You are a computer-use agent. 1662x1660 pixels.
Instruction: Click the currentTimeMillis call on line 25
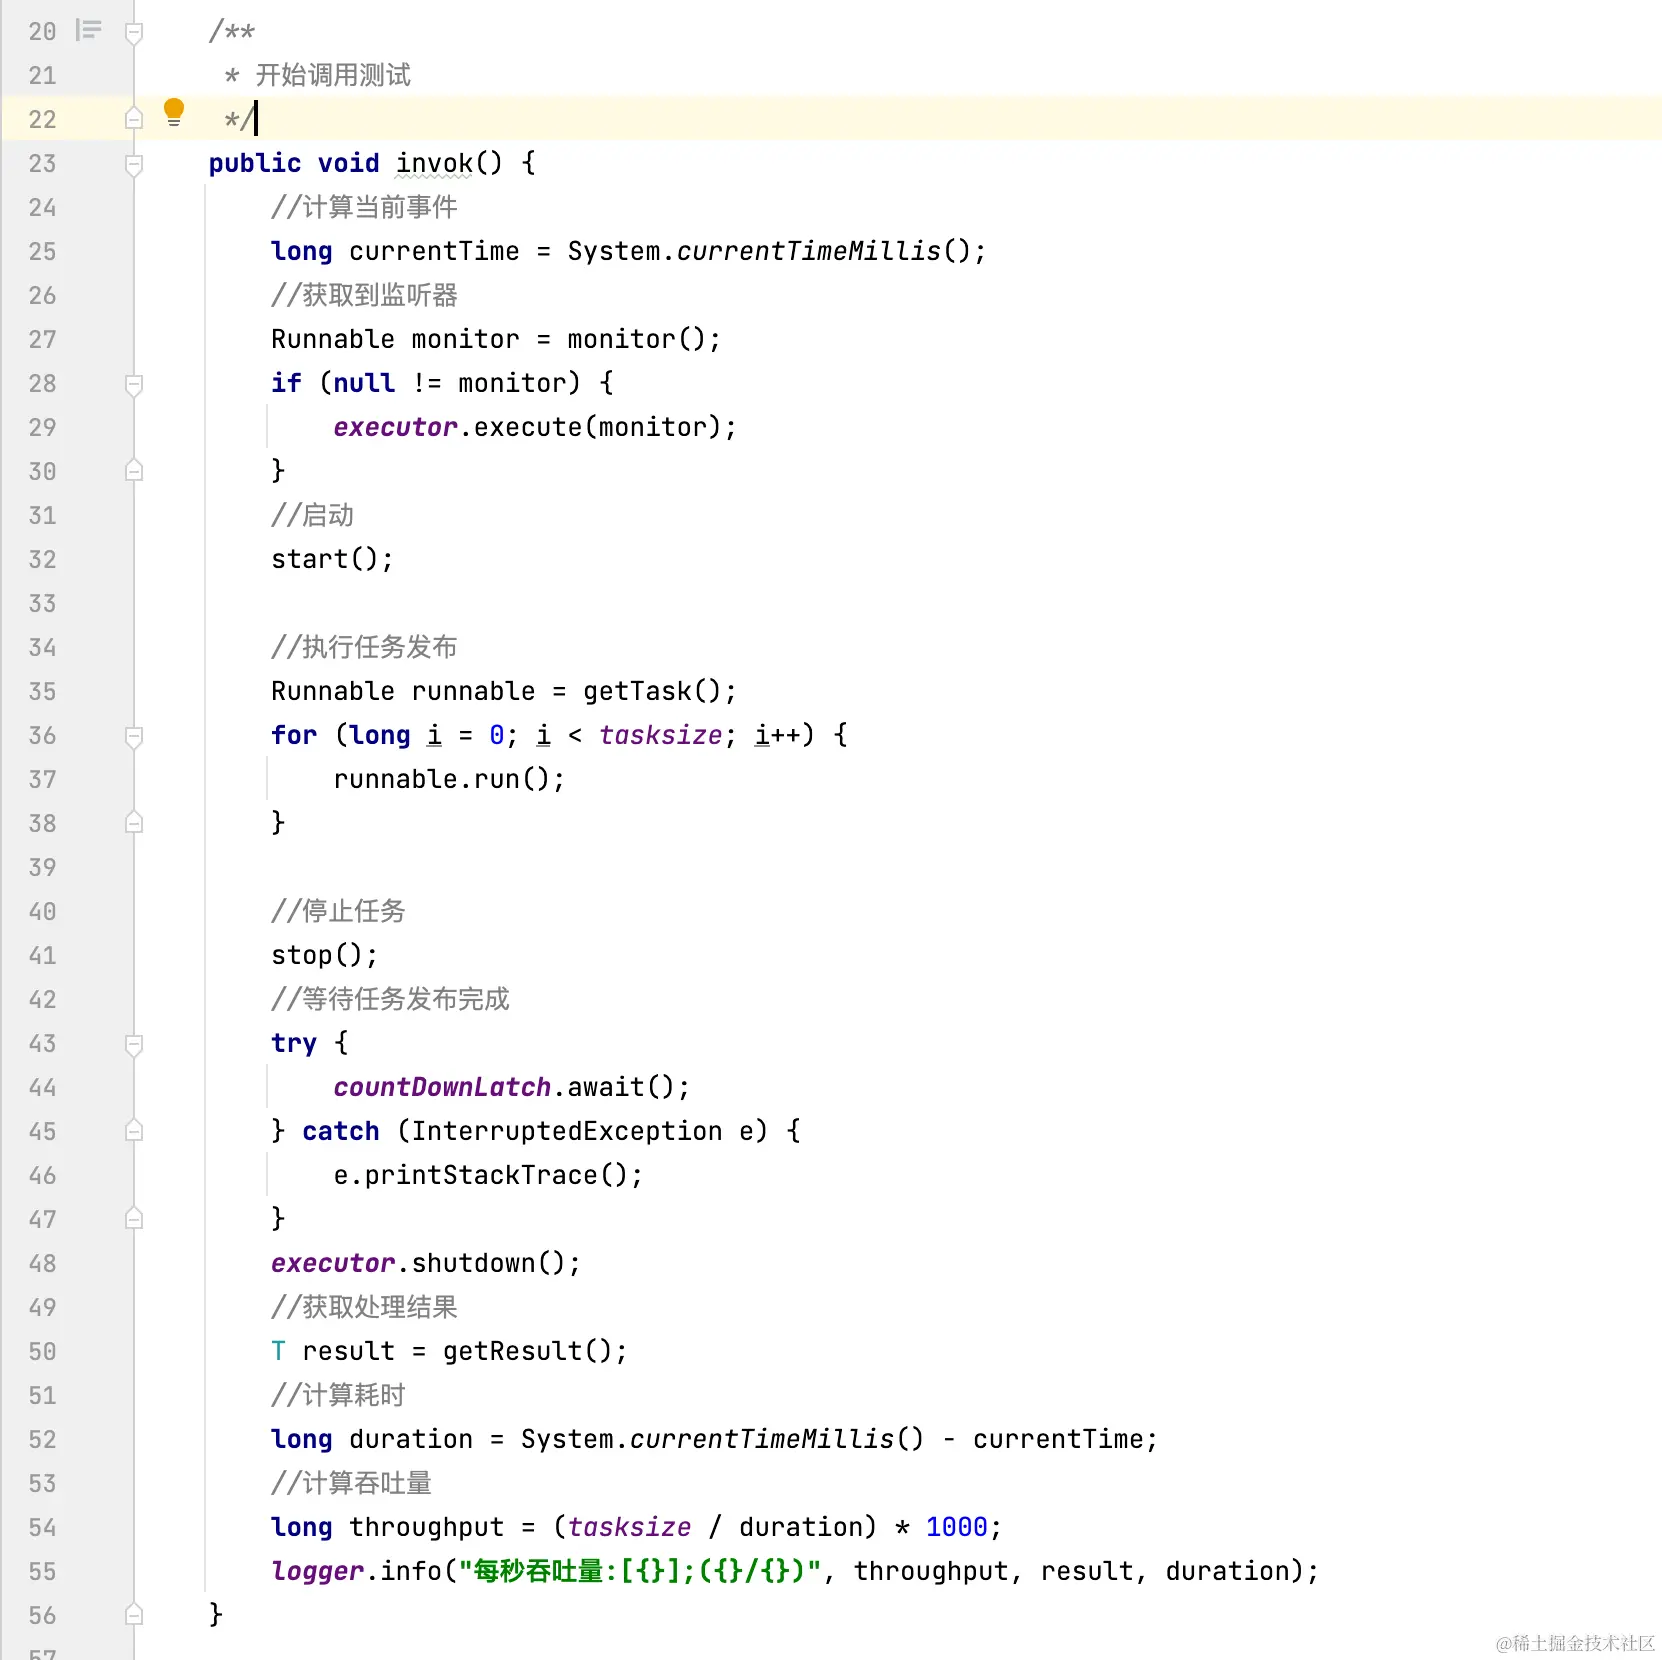809,251
